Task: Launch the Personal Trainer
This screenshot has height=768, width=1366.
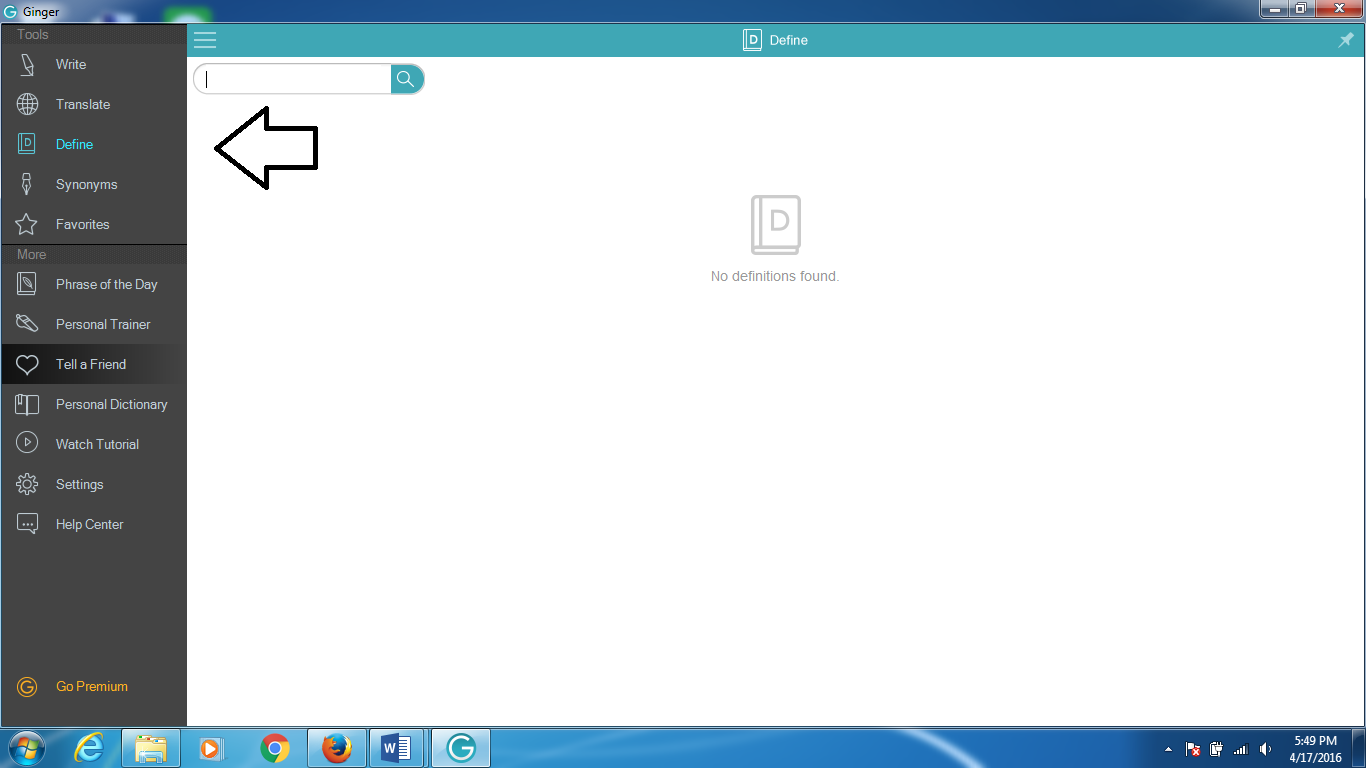Action: (103, 324)
